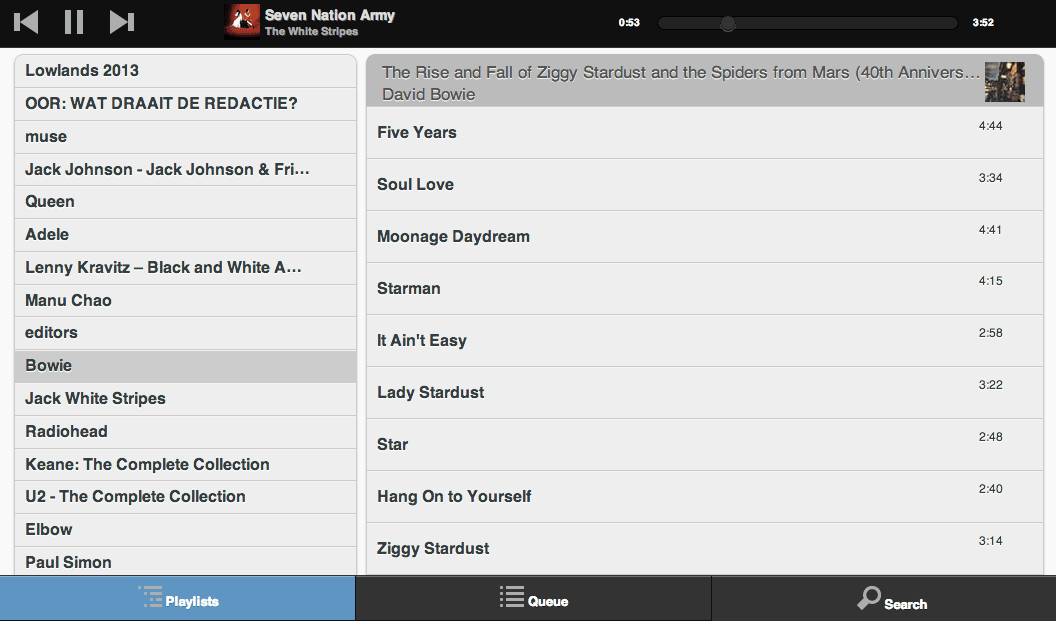Skip to previous track
This screenshot has height=621, width=1056.
coord(27,22)
